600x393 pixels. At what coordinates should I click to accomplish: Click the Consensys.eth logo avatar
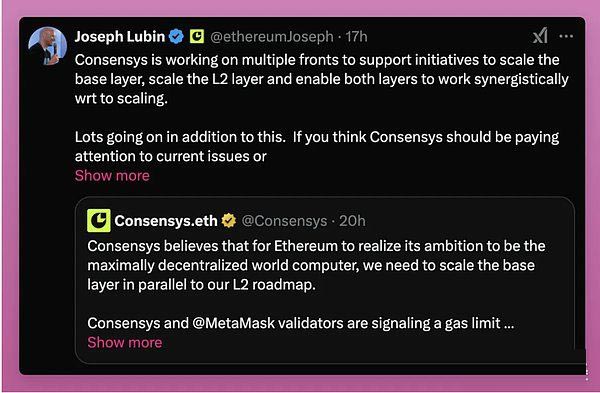(x=99, y=220)
